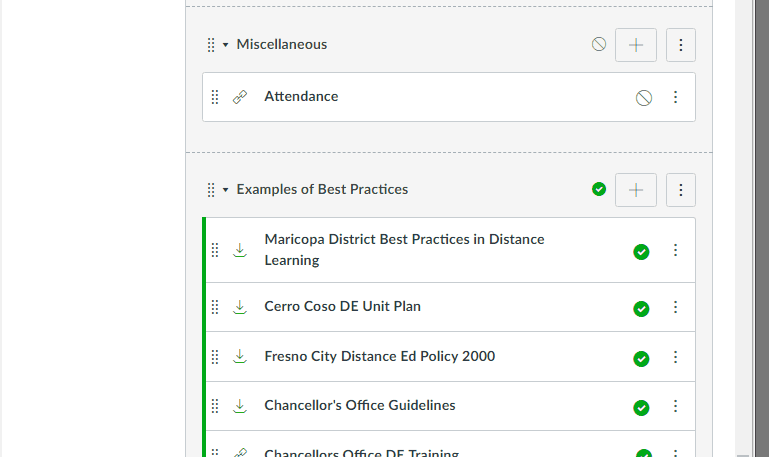Collapse the Examples of Best Practices module
Viewport: 769px width, 457px height.
226,190
